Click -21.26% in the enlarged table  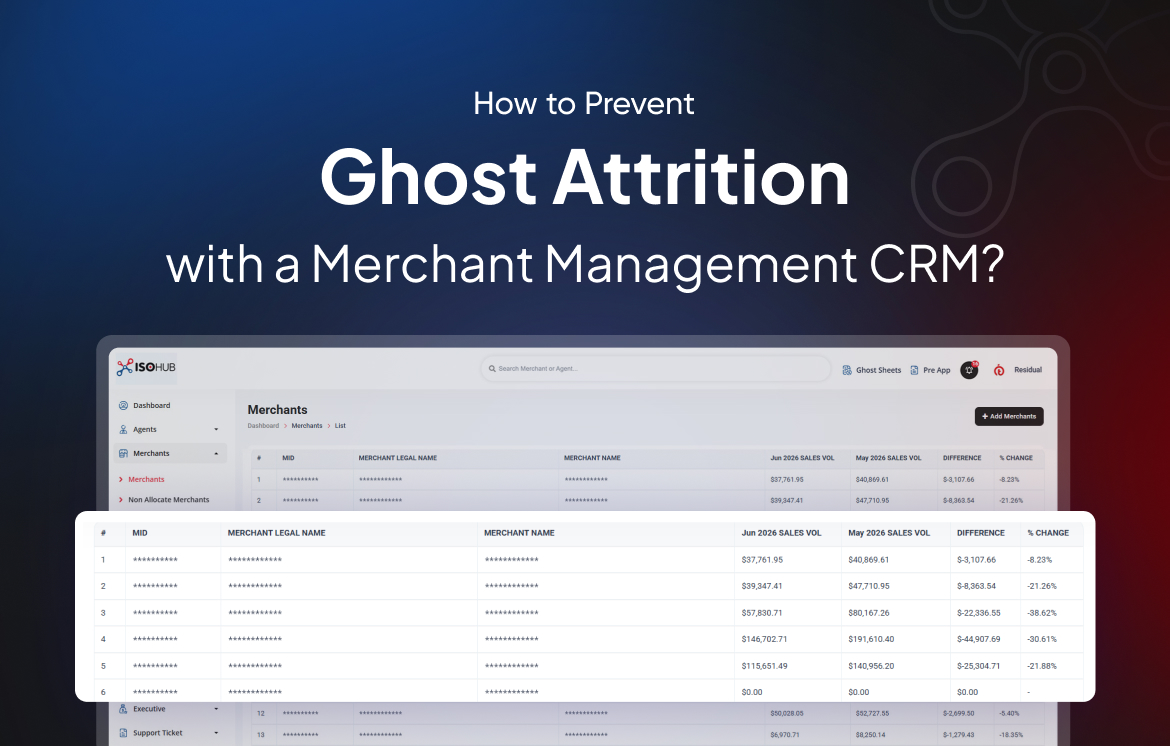(x=1042, y=586)
